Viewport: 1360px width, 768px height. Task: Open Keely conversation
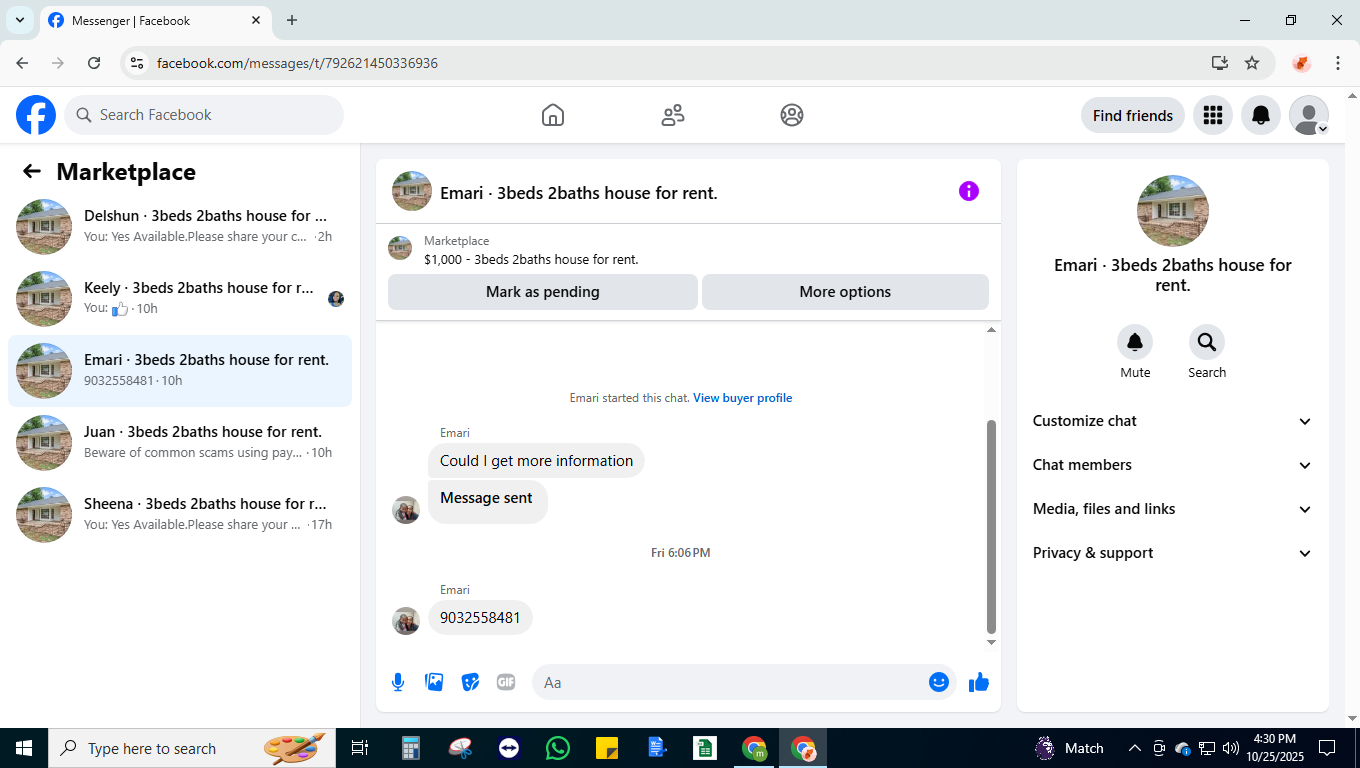click(x=180, y=299)
